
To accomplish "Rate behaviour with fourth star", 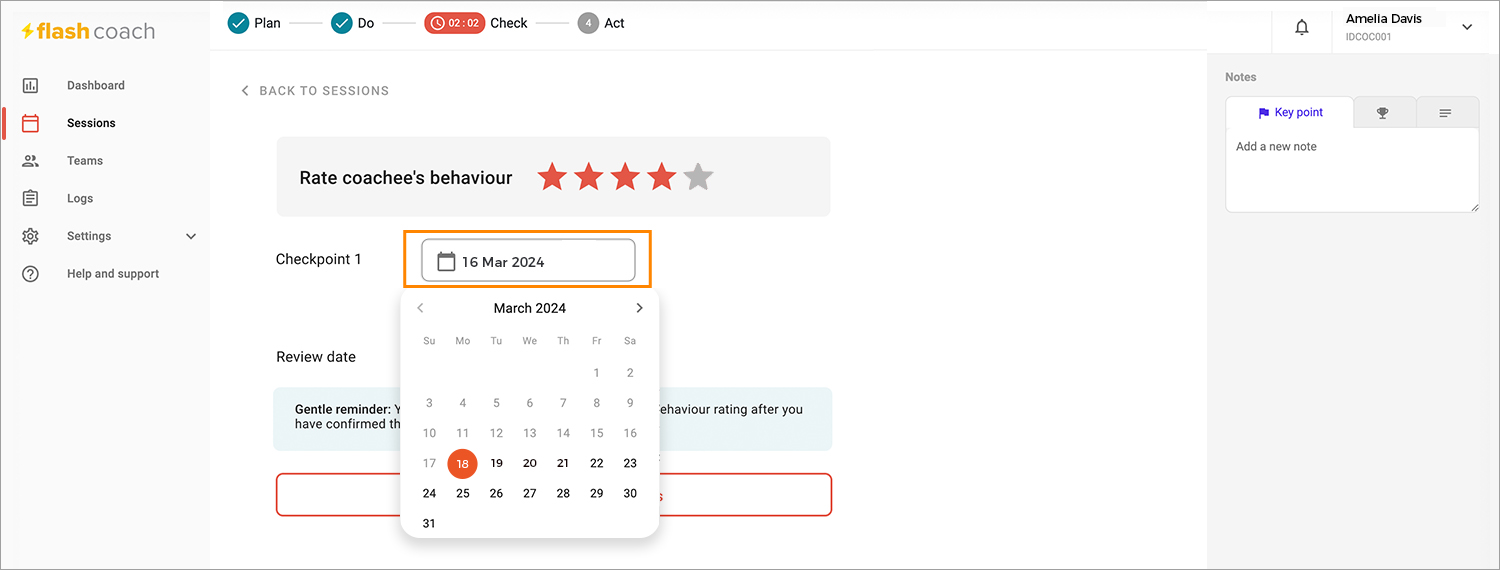I will coord(662,177).
